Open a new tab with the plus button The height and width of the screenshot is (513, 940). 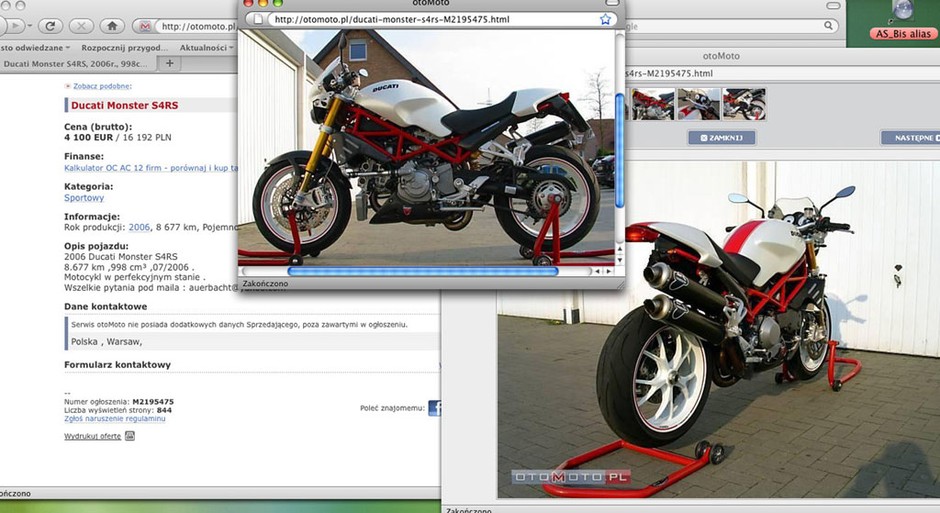point(170,63)
